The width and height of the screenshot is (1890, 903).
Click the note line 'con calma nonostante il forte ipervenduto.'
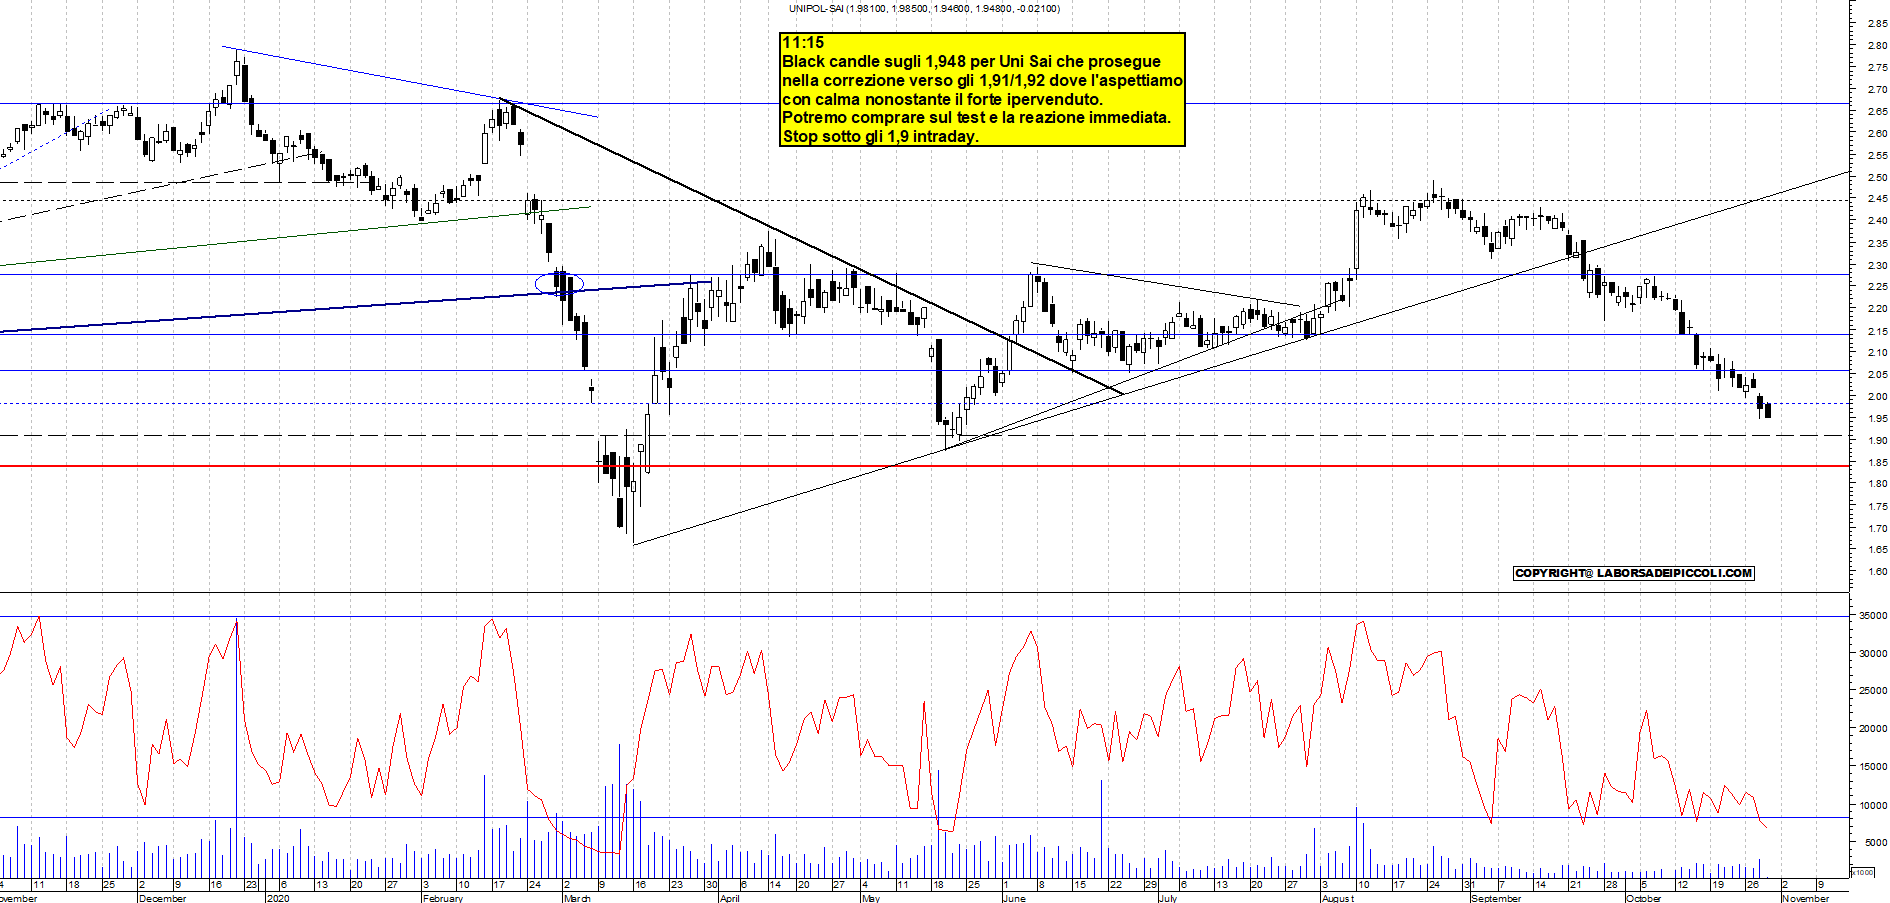pos(942,99)
